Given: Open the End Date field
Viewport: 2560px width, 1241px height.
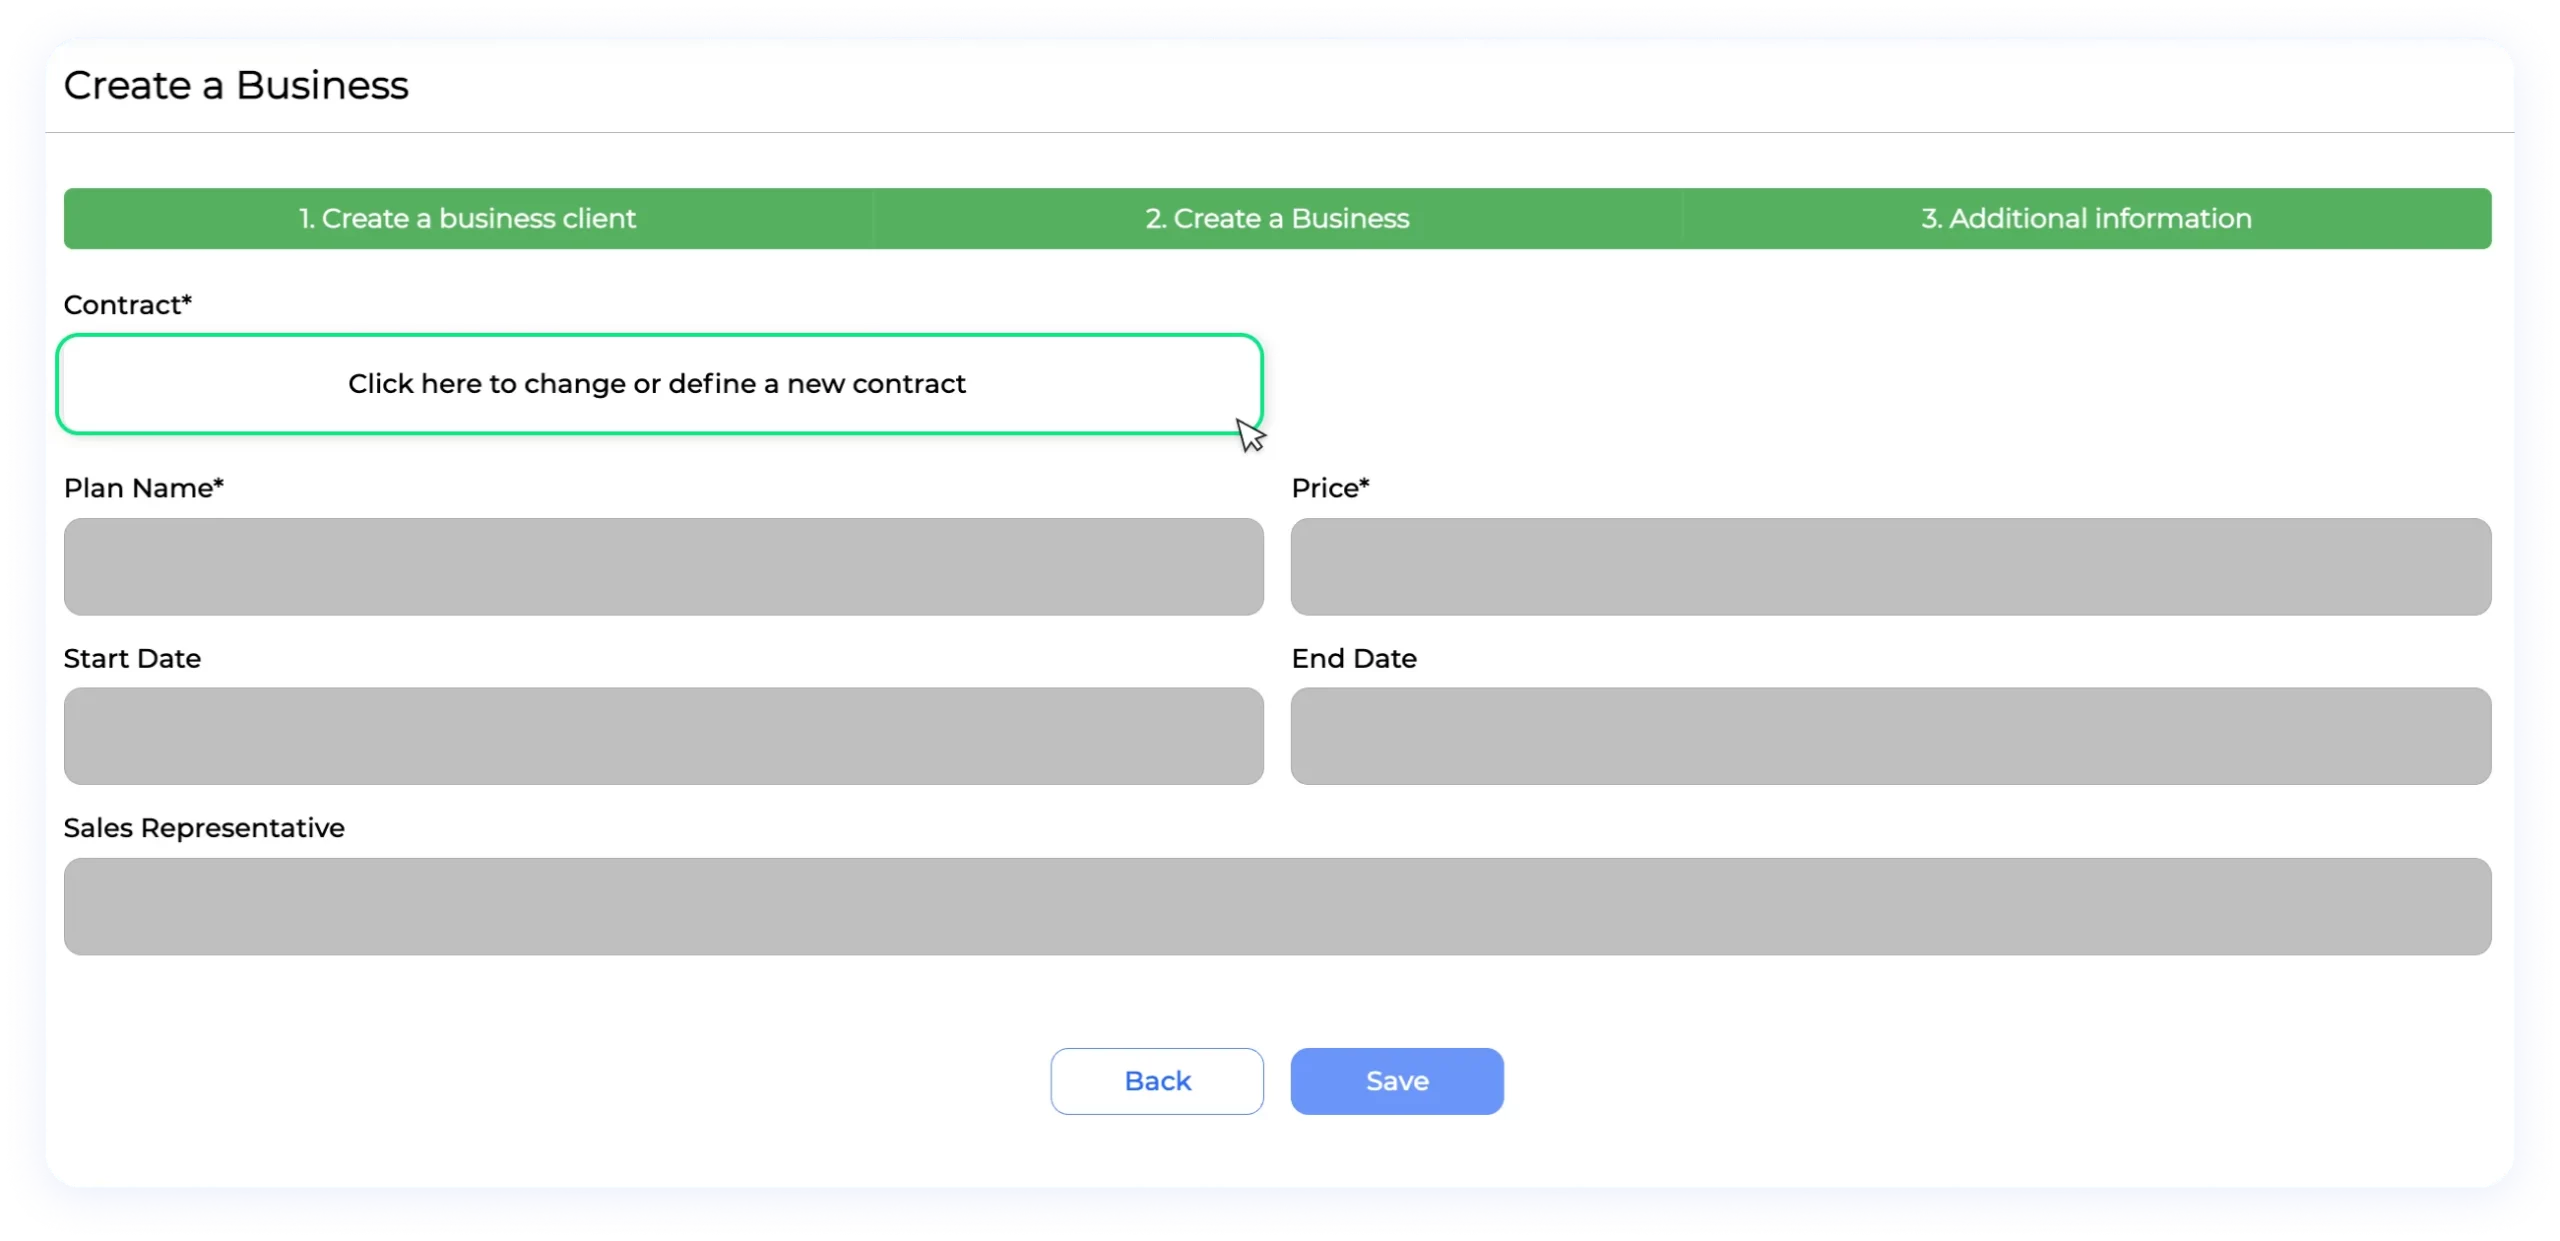Looking at the screenshot, I should [1890, 736].
